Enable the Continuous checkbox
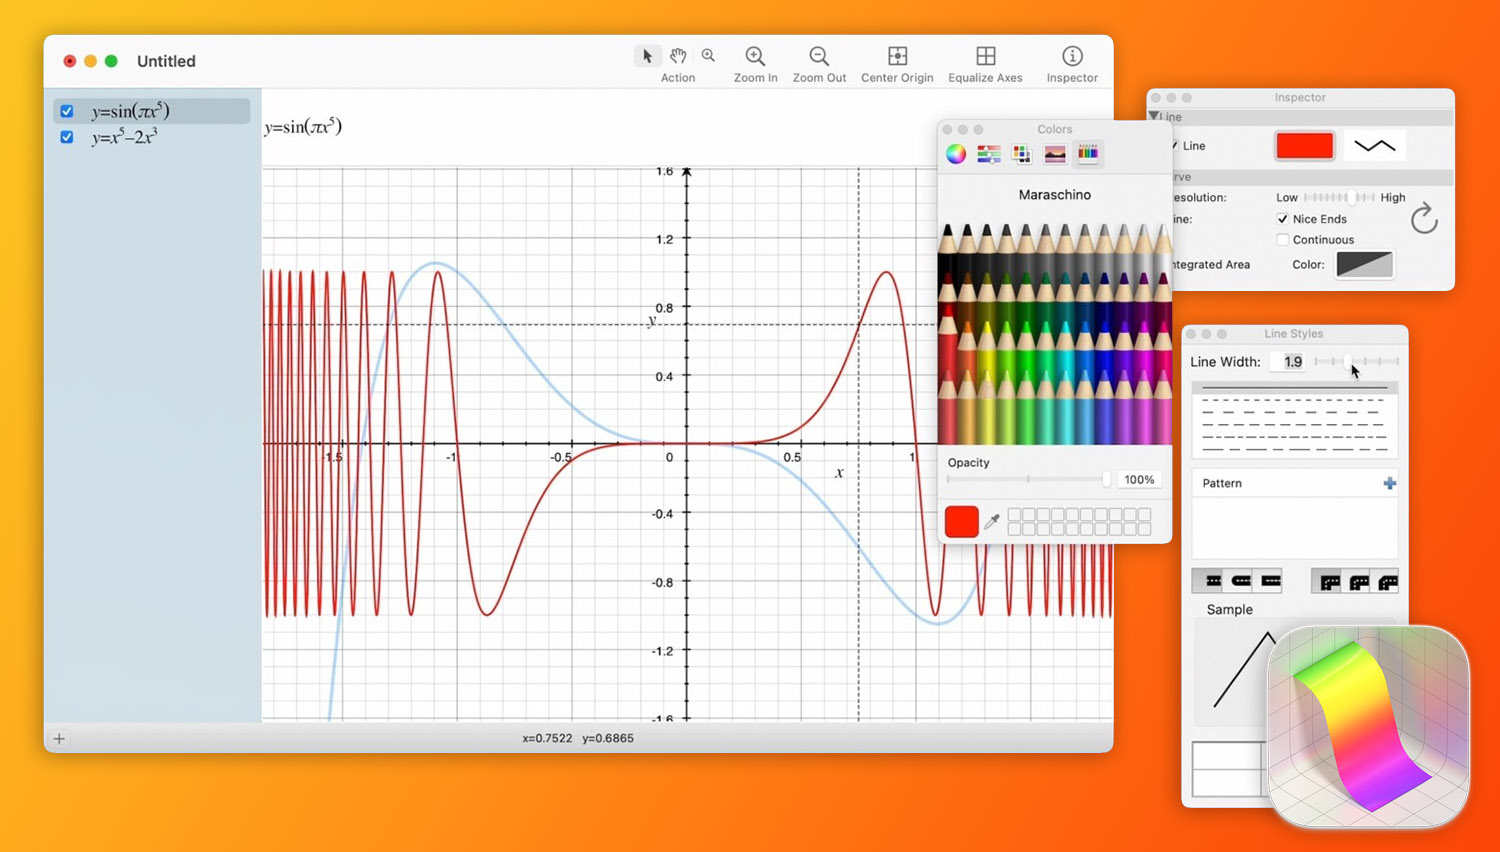Image resolution: width=1500 pixels, height=852 pixels. (x=1283, y=240)
